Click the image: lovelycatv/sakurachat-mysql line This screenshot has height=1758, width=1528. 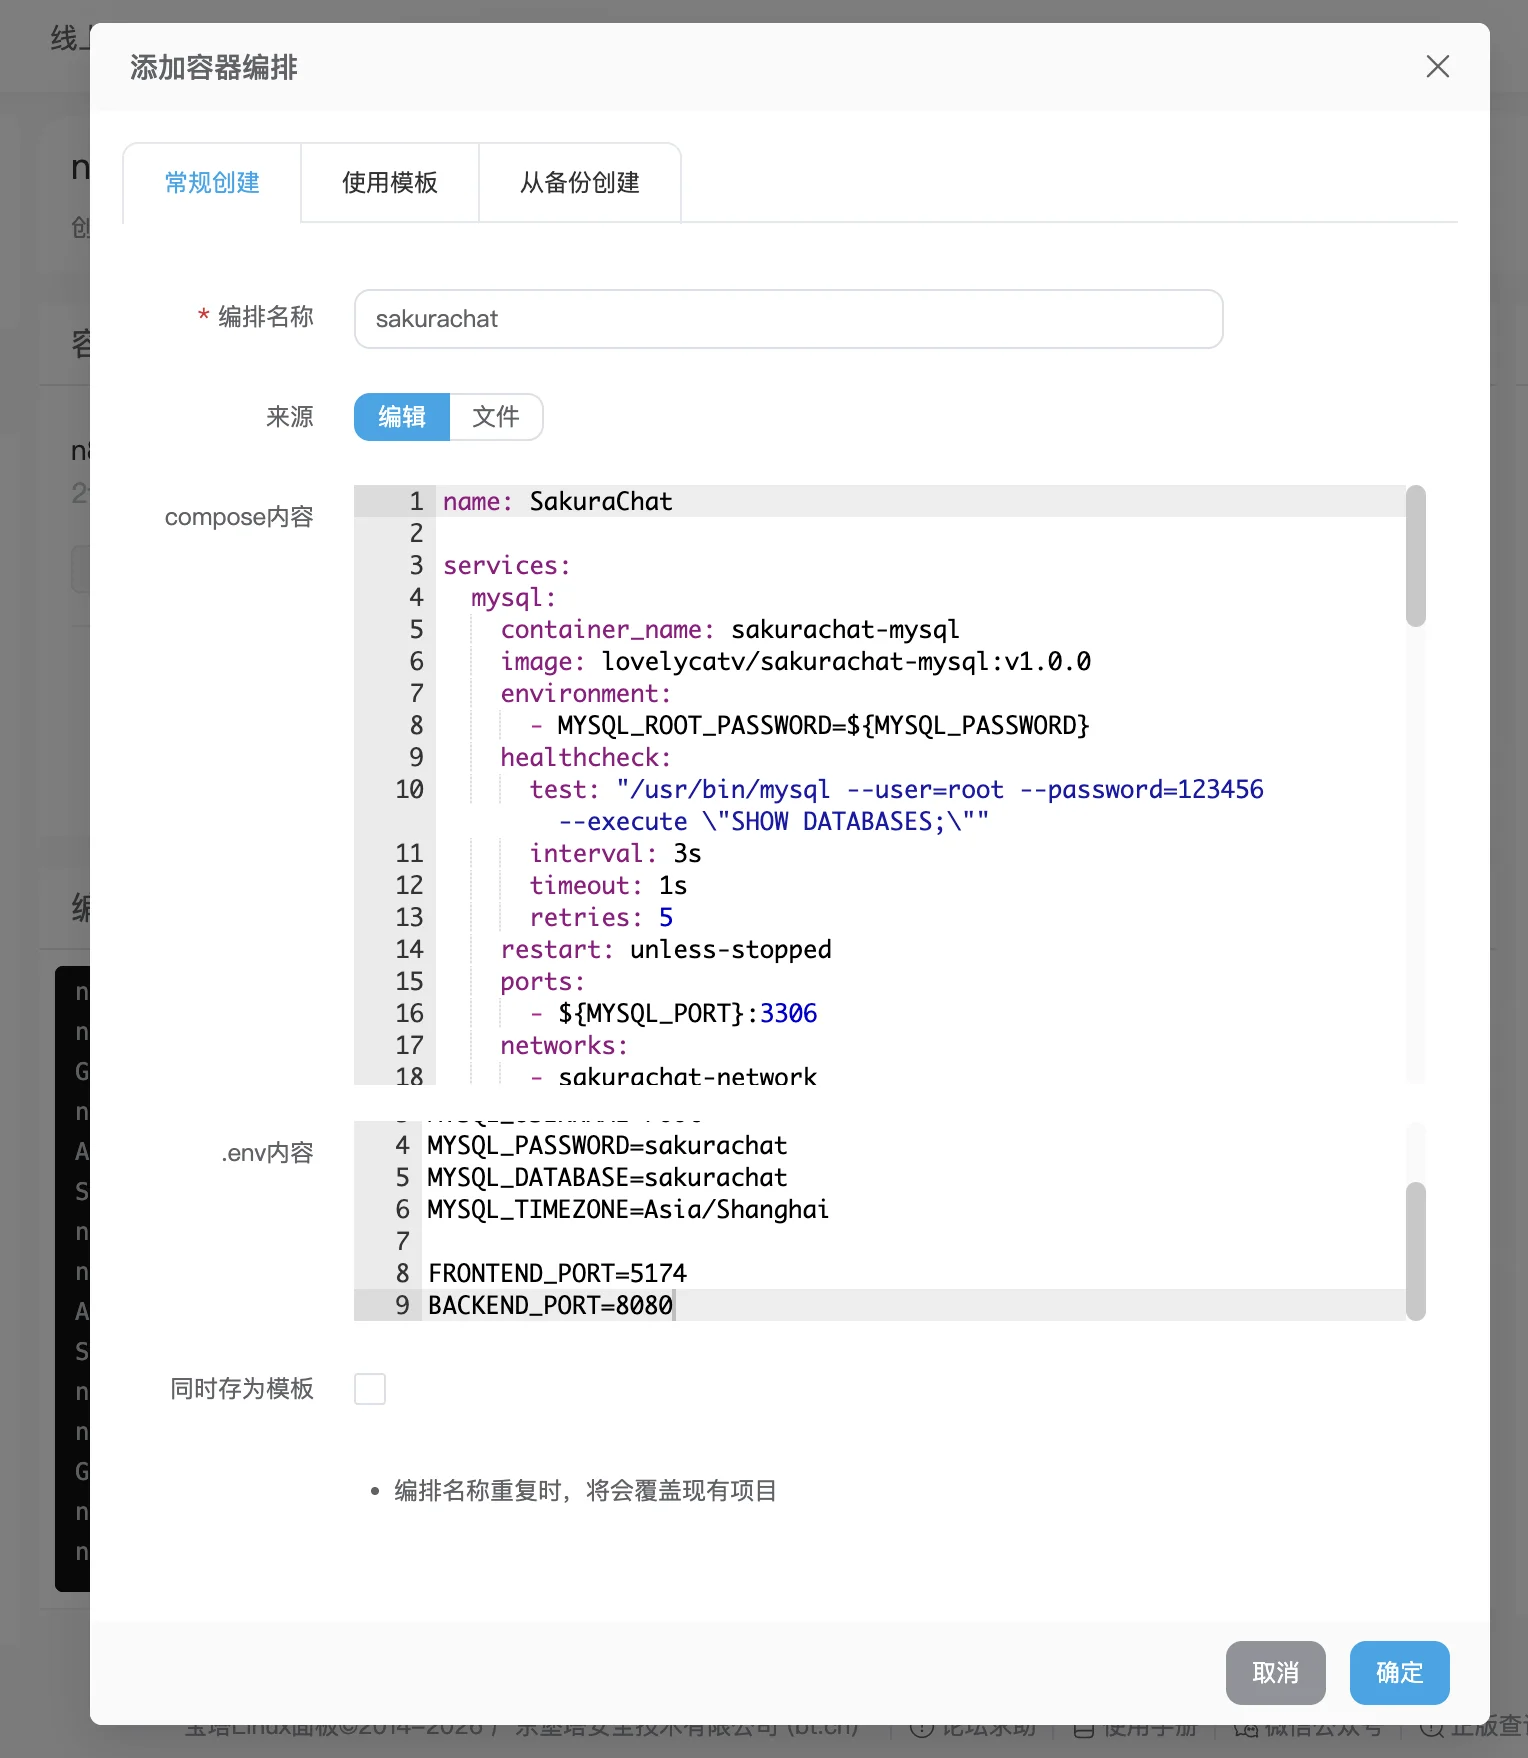pos(795,661)
